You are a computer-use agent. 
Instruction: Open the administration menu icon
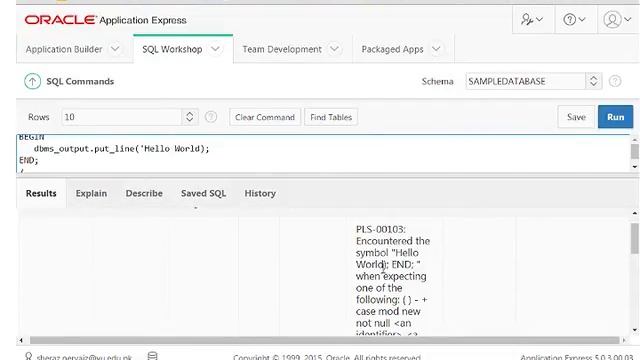[x=532, y=19]
